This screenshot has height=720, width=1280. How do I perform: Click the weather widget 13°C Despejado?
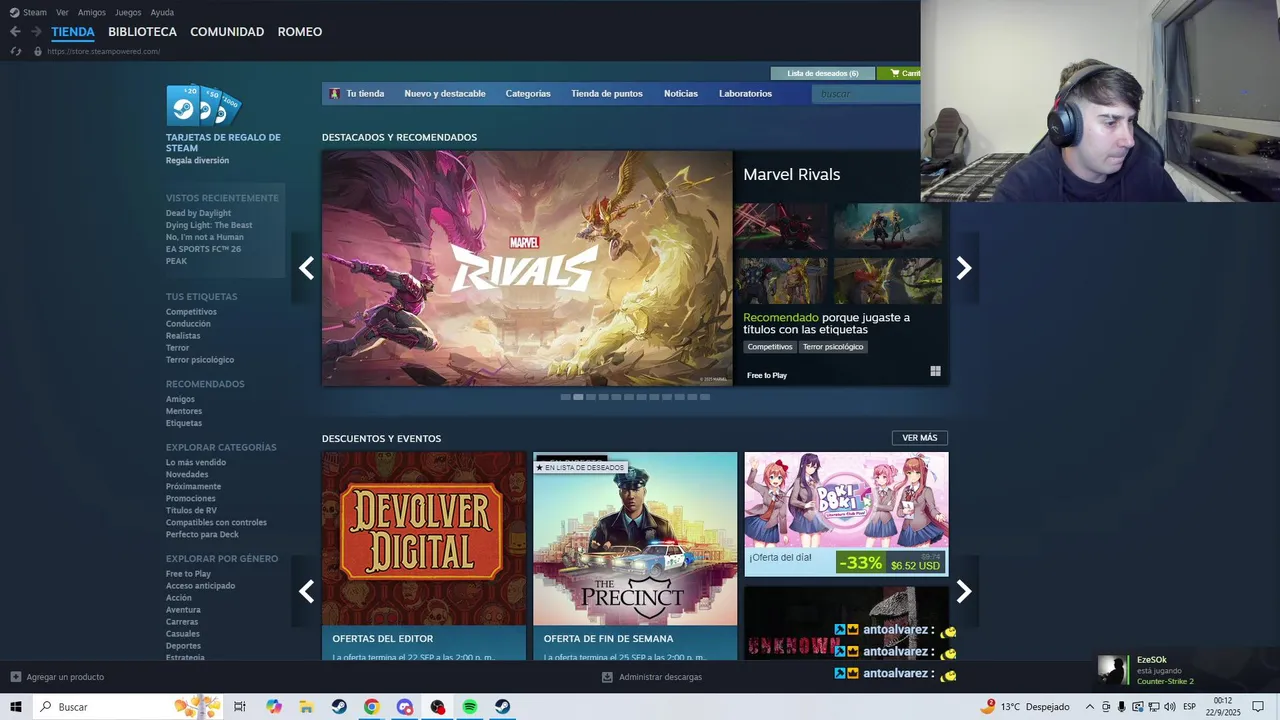tap(1027, 707)
